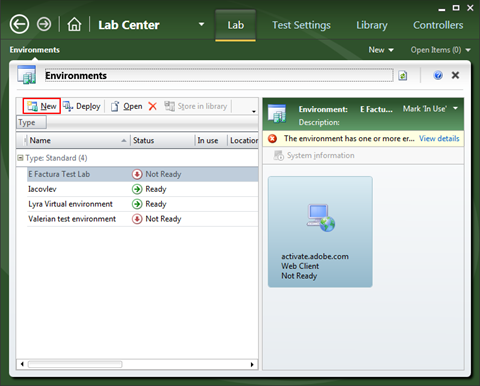480x386 pixels.
Task: Open the Controllers tab
Action: [438, 25]
